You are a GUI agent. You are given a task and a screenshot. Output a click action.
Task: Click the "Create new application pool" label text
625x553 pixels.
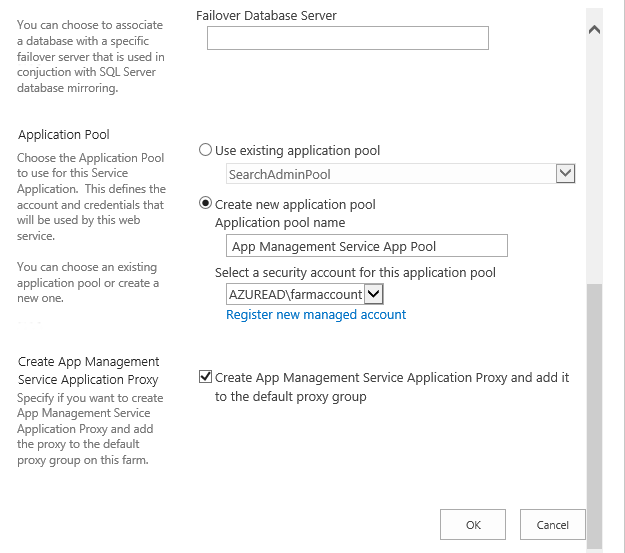[295, 205]
